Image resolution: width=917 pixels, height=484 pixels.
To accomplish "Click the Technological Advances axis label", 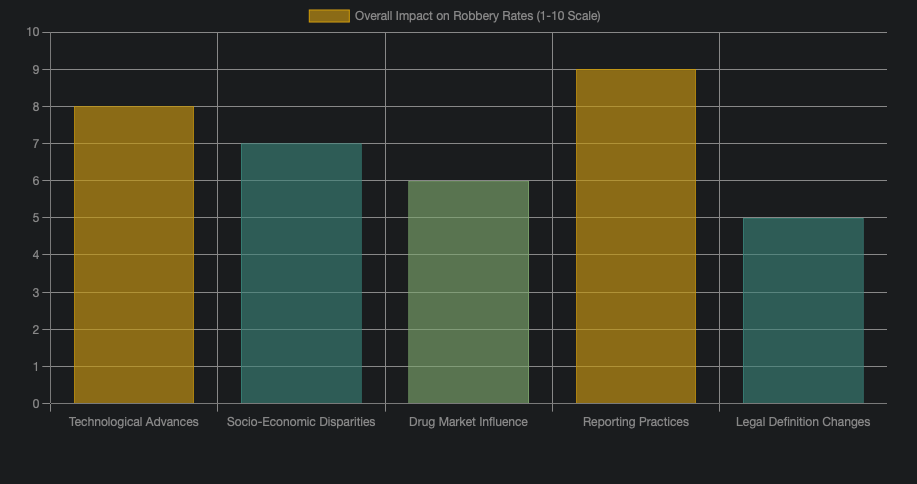I will tap(134, 422).
